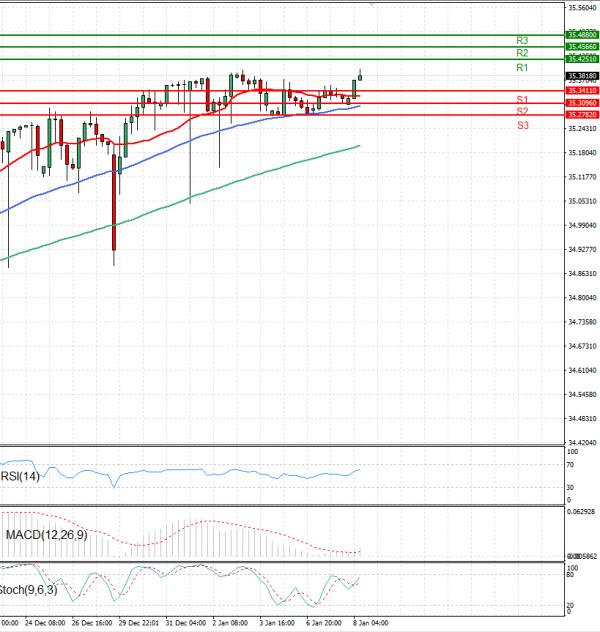Viewport: 600px width, 632px height.
Task: Click the 26 Dec 16:00 time label
Action: (92, 623)
